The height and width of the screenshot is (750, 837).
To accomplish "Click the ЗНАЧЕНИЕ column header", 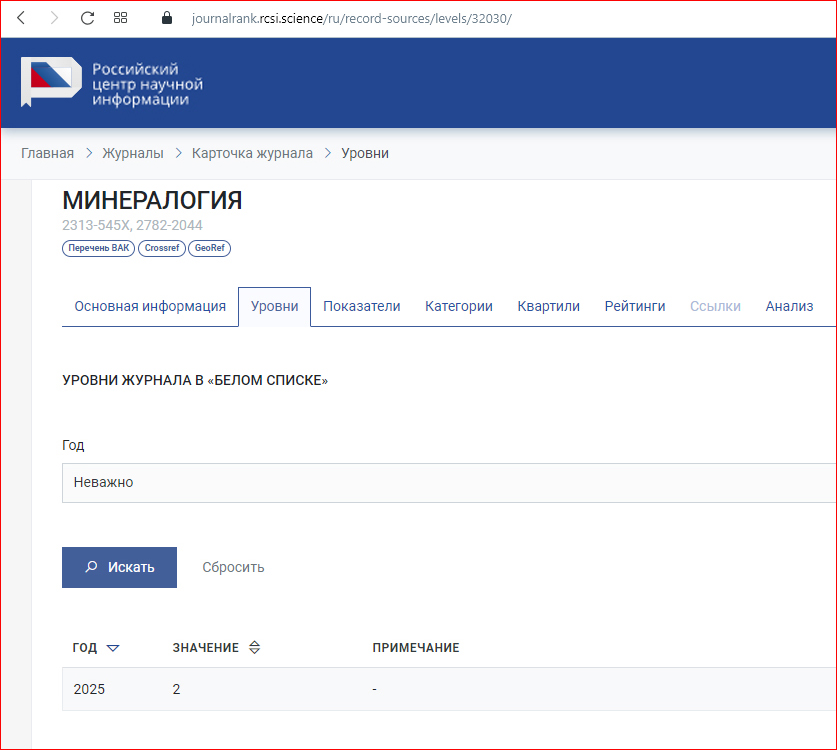I will 206,648.
